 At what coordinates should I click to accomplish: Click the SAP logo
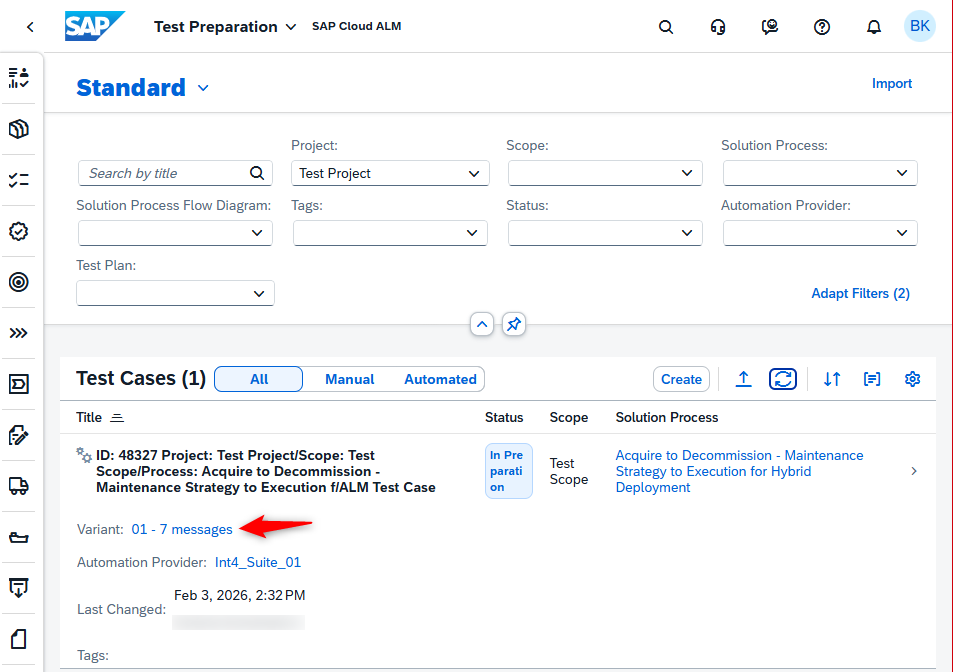point(94,26)
